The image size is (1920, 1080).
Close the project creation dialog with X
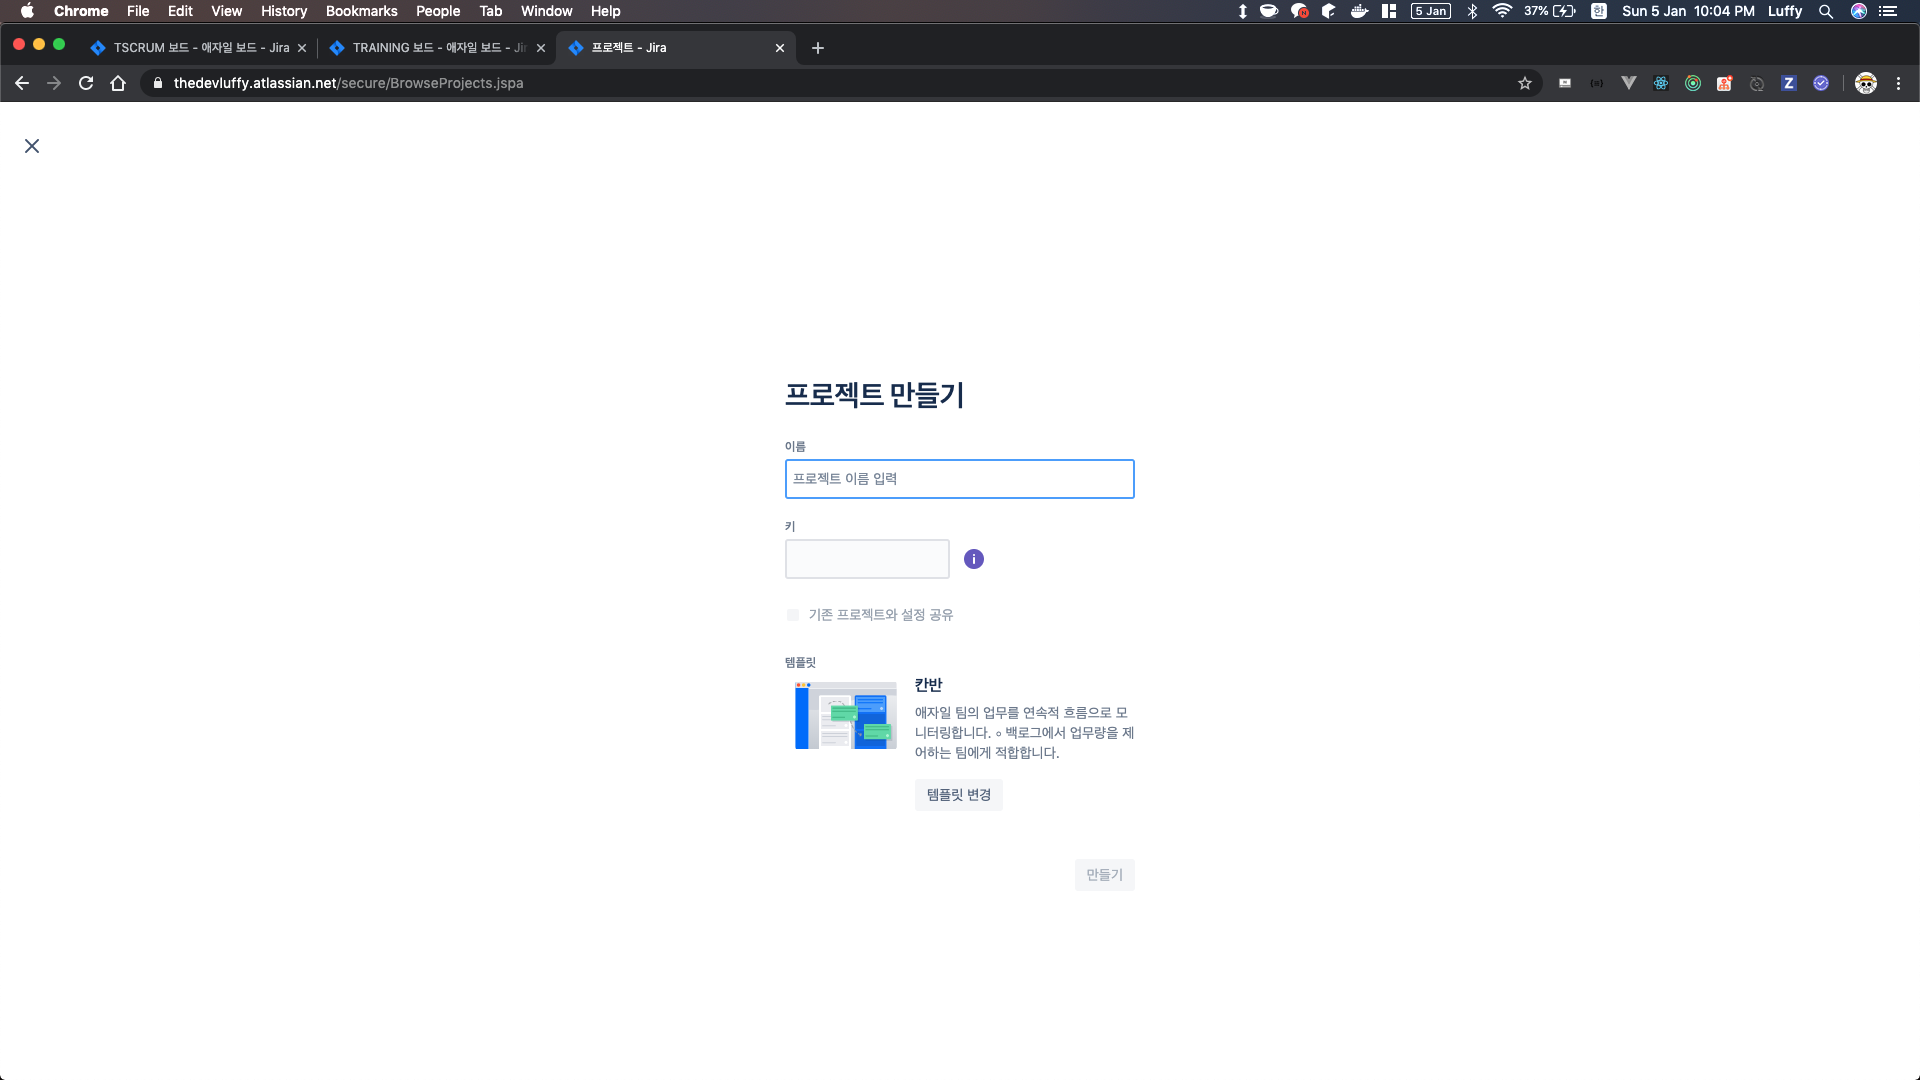click(32, 146)
